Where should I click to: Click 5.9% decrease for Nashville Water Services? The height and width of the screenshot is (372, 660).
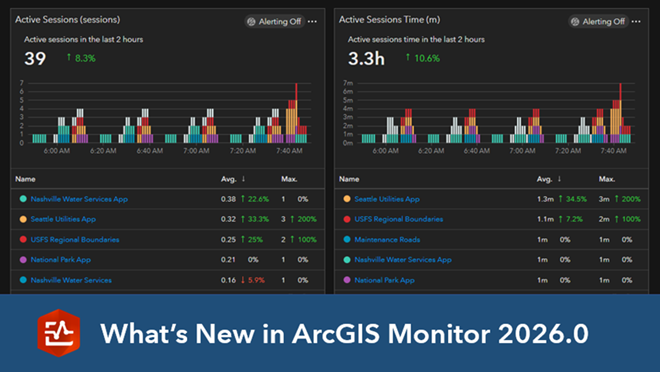(253, 280)
